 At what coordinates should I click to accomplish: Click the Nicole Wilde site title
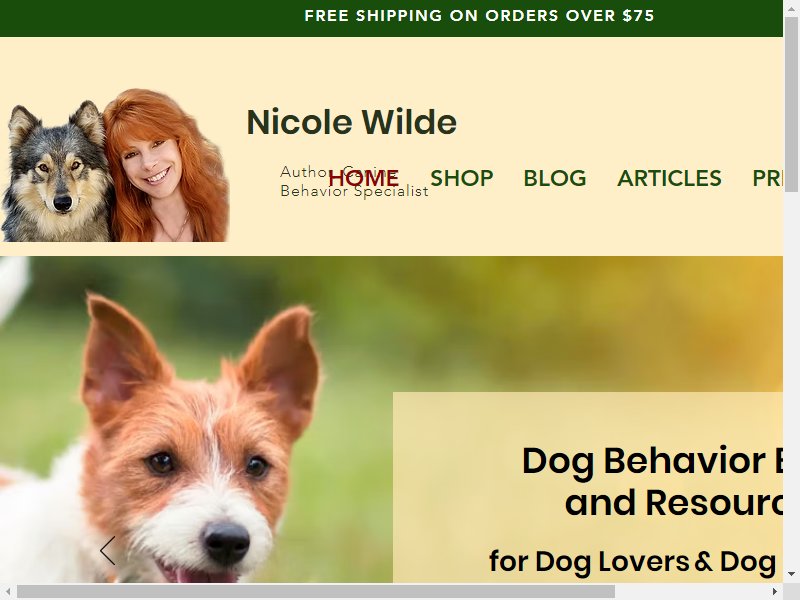(x=351, y=122)
